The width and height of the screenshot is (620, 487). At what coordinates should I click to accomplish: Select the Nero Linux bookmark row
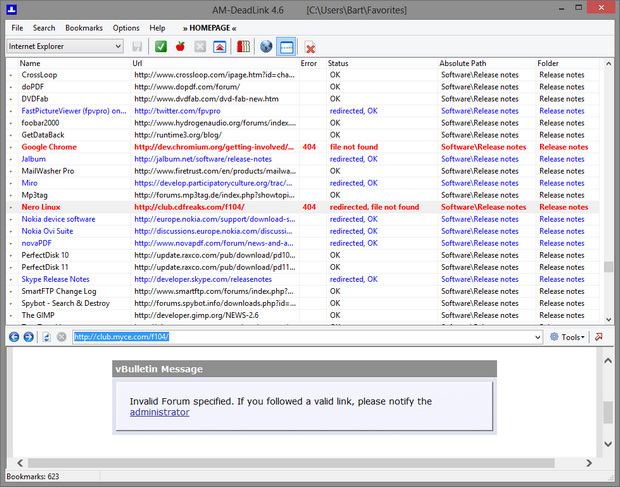click(x=304, y=207)
